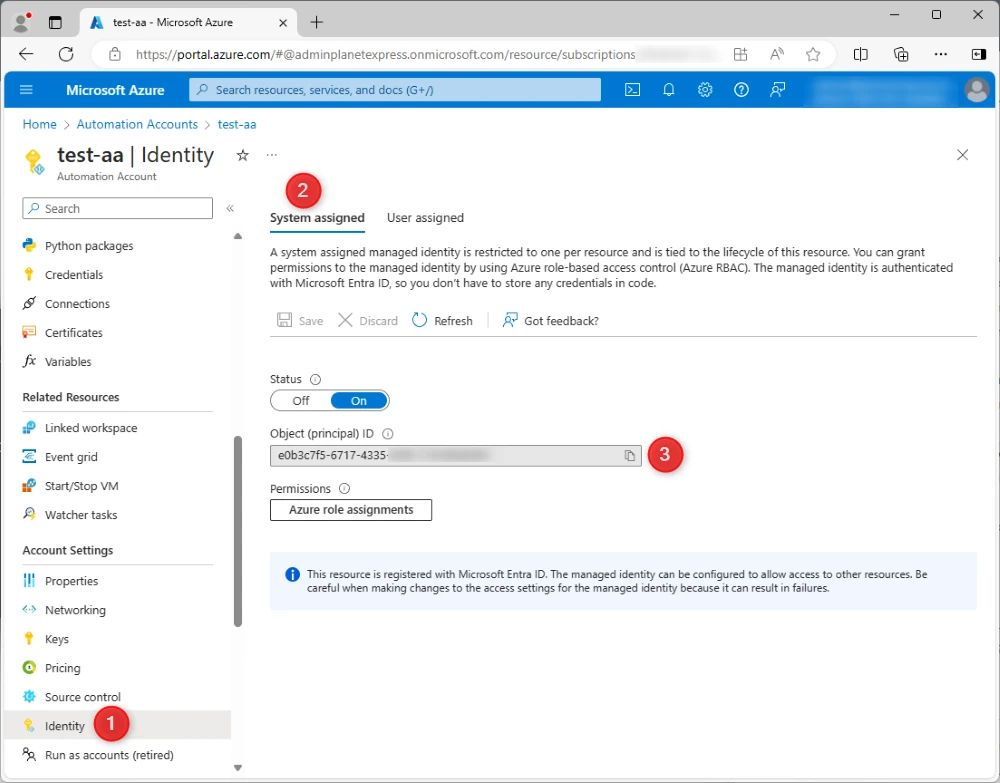Open portal settings gear
Screen dimensions: 1000x783
tap(705, 90)
